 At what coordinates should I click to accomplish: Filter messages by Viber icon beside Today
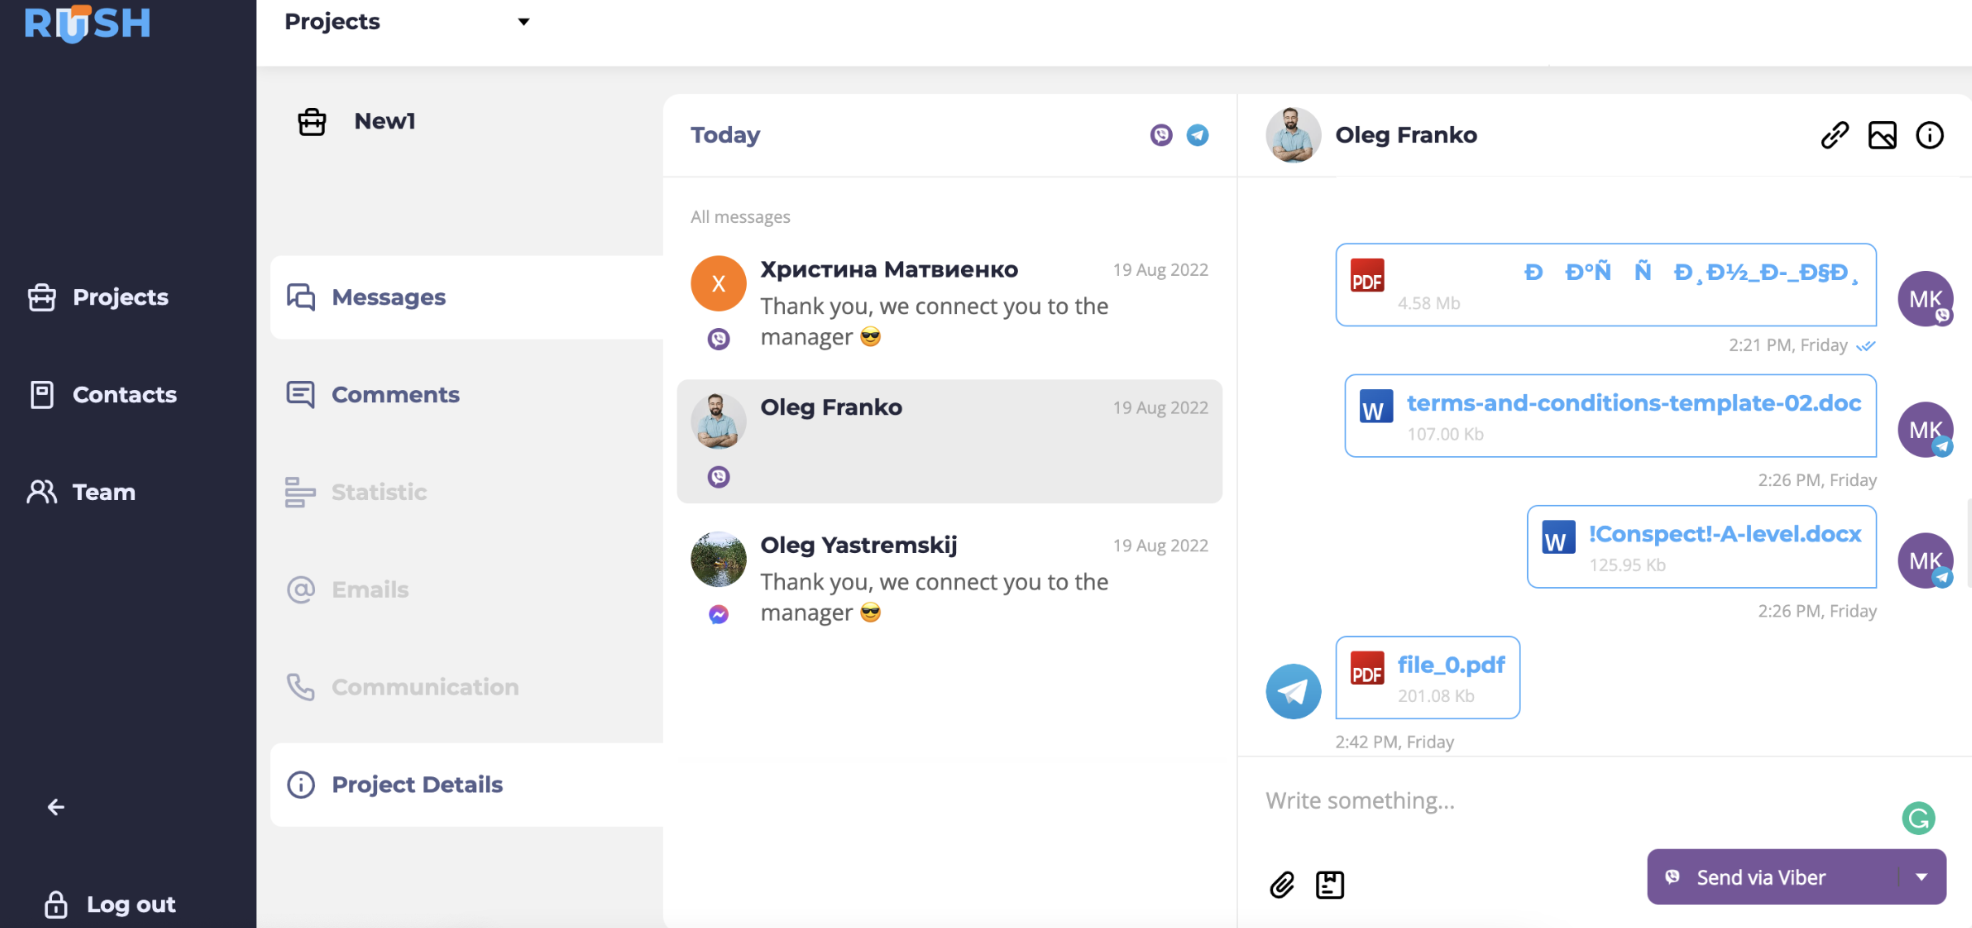(1161, 135)
